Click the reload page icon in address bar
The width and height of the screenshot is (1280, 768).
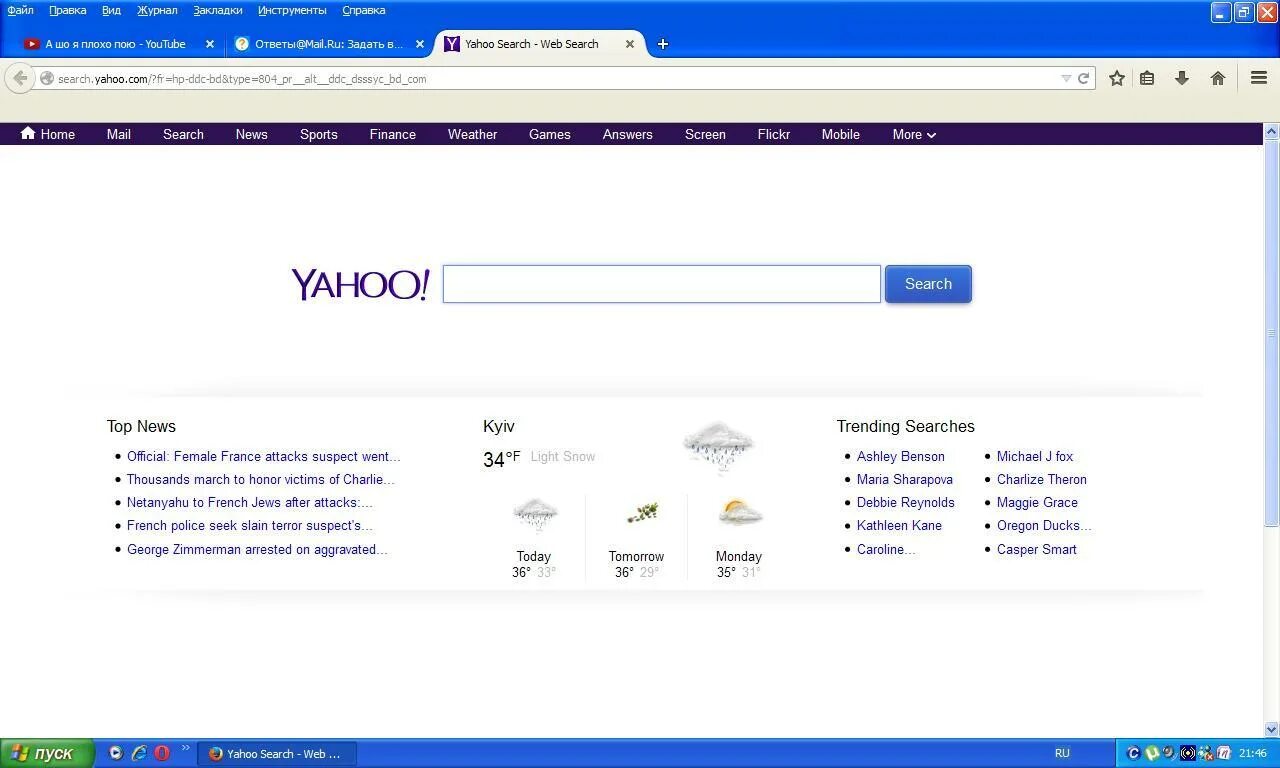pyautogui.click(x=1083, y=78)
